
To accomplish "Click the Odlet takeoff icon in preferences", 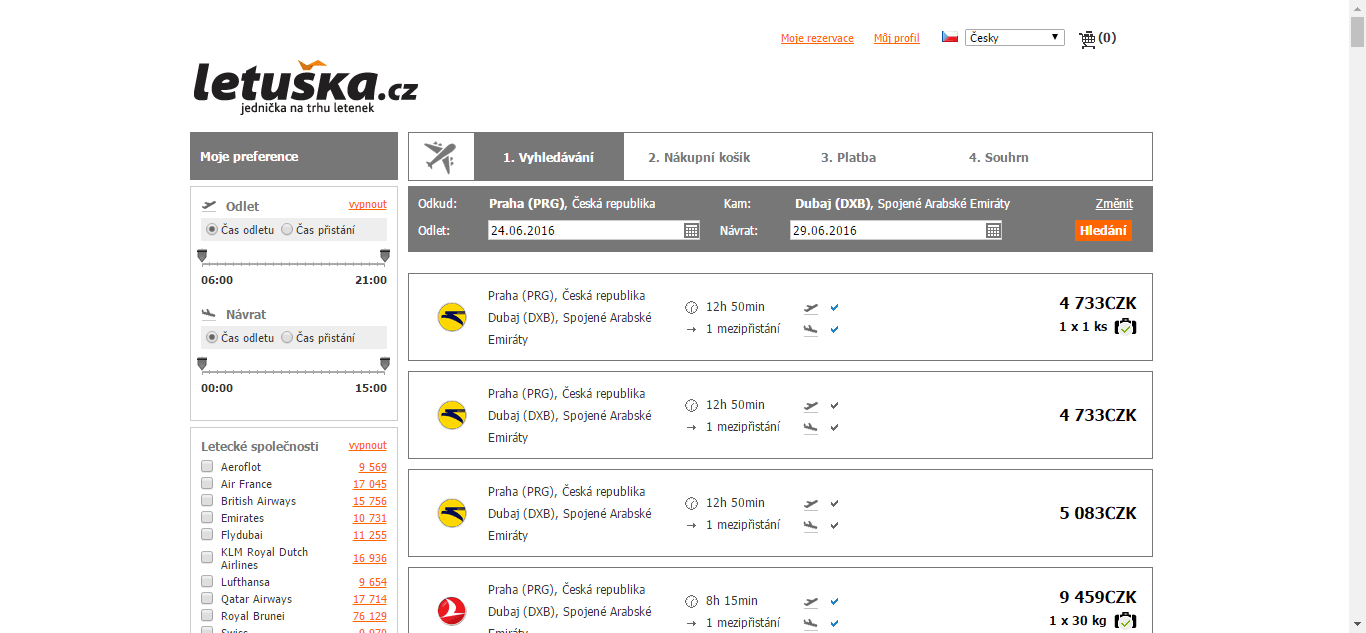I will point(209,206).
